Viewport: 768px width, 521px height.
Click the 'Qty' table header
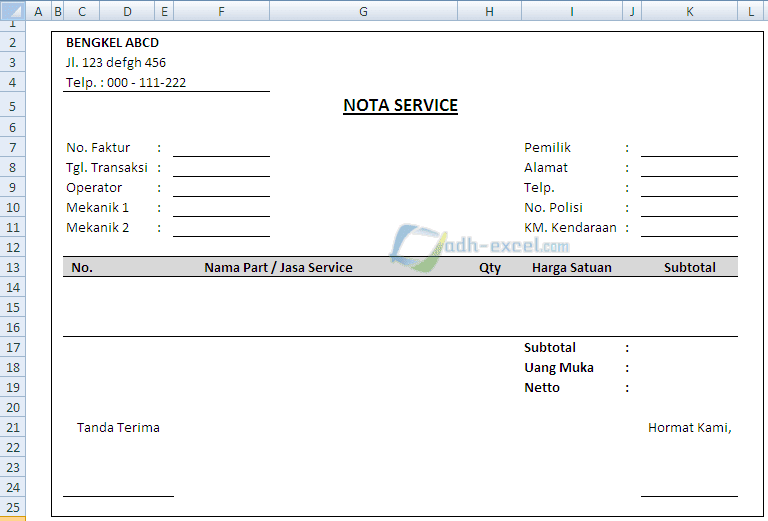tap(490, 268)
